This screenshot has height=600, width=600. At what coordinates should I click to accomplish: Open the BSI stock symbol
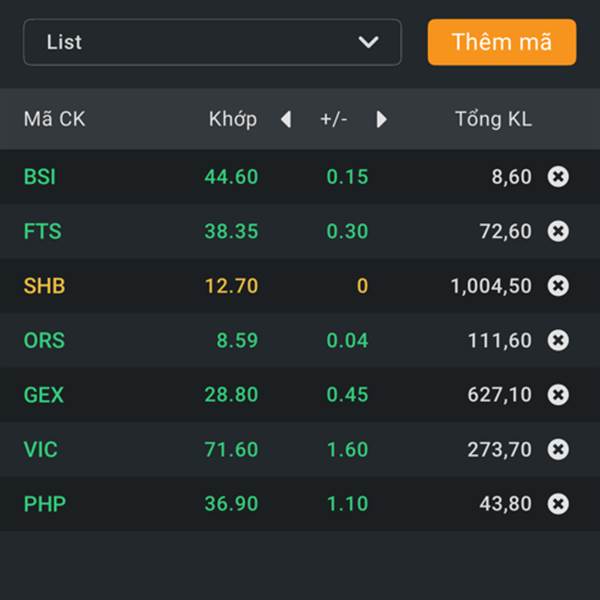40,176
